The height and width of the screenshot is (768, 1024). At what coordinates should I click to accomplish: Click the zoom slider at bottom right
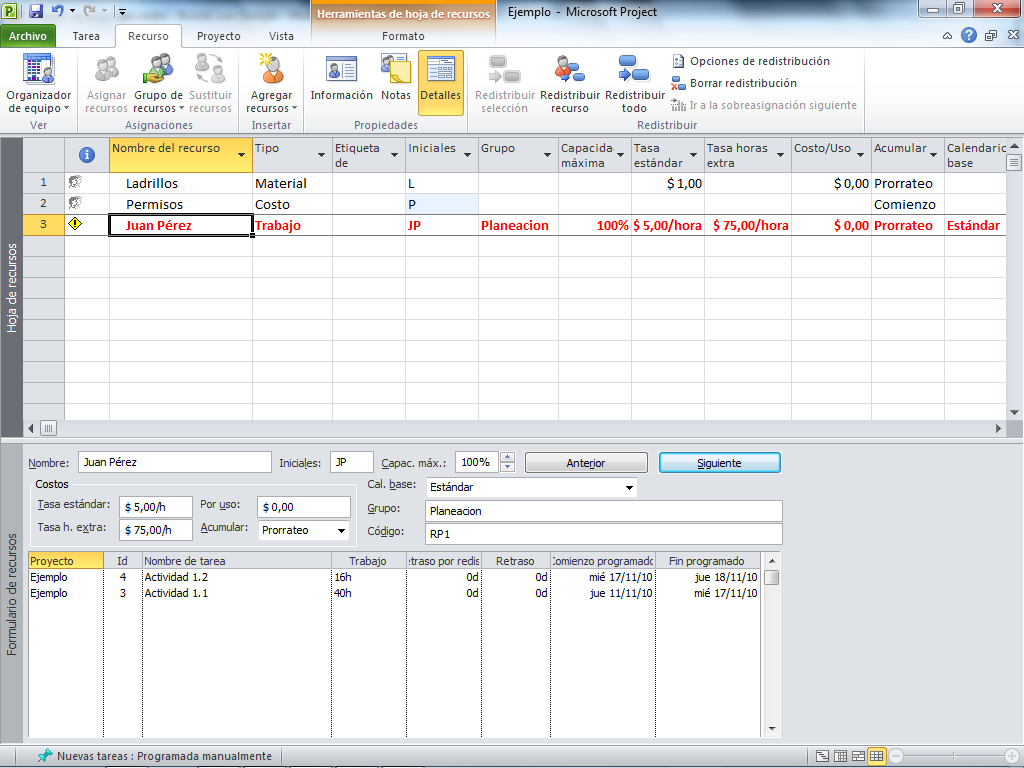point(955,756)
